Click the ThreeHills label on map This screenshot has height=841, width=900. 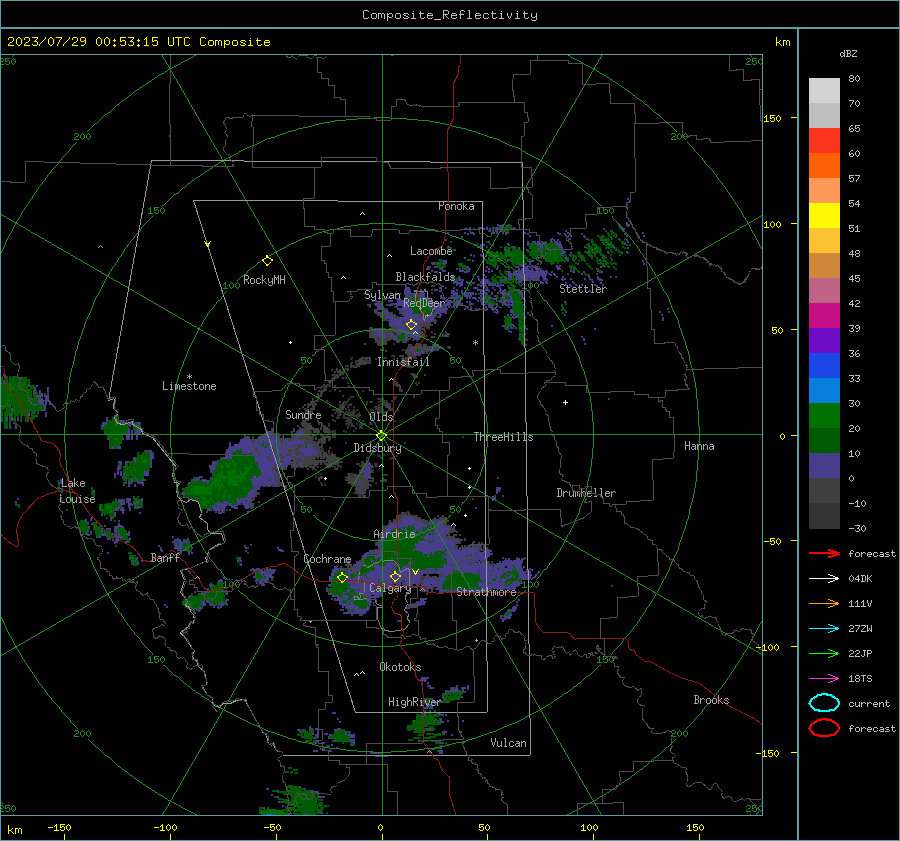[503, 437]
